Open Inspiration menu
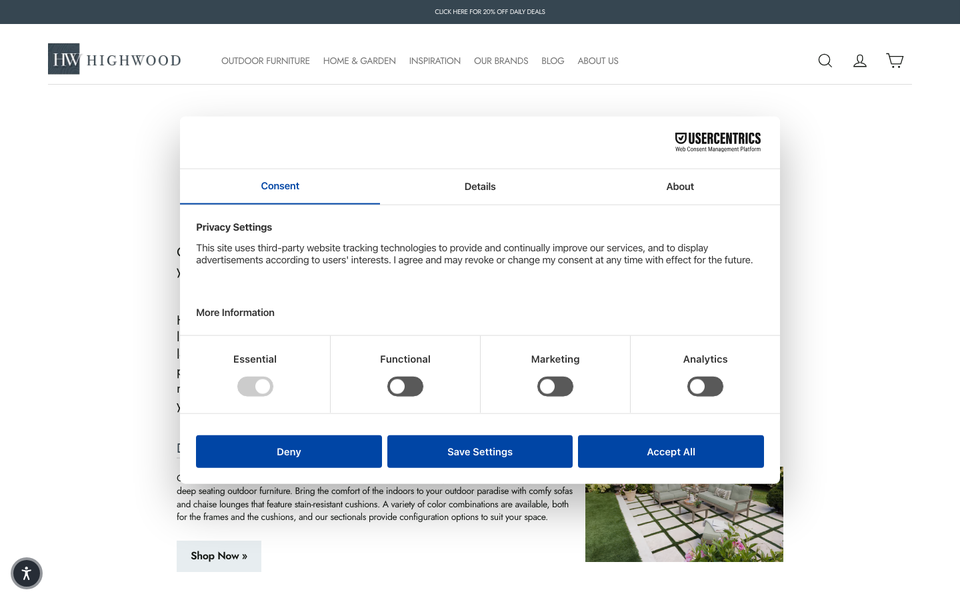Viewport: 960px width, 600px height. coord(435,61)
